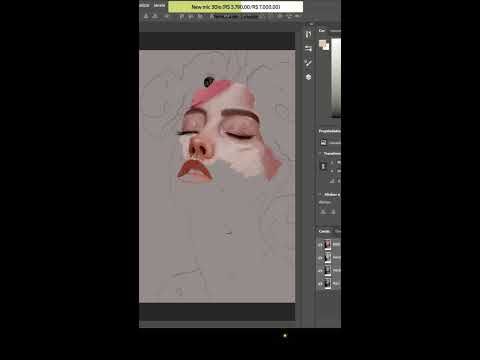
Task: Click the second align button under Alinhar
Action: (333, 212)
